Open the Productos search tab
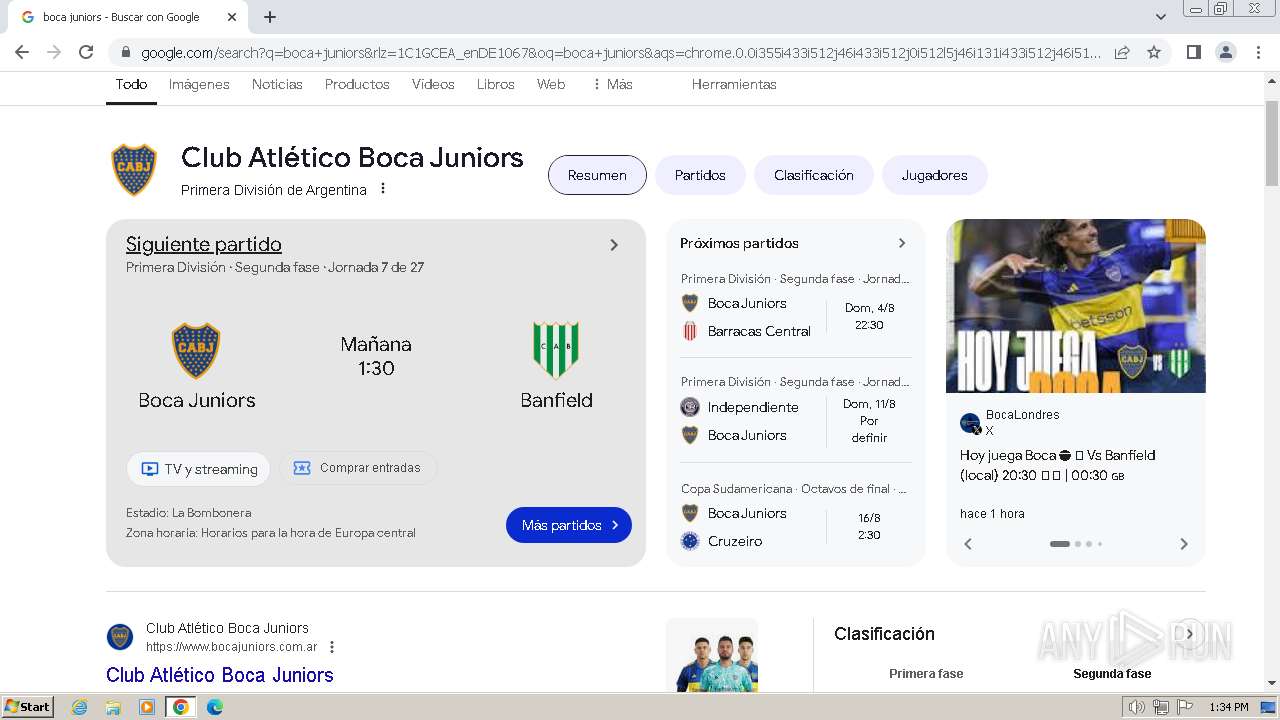1280x720 pixels. pyautogui.click(x=357, y=84)
